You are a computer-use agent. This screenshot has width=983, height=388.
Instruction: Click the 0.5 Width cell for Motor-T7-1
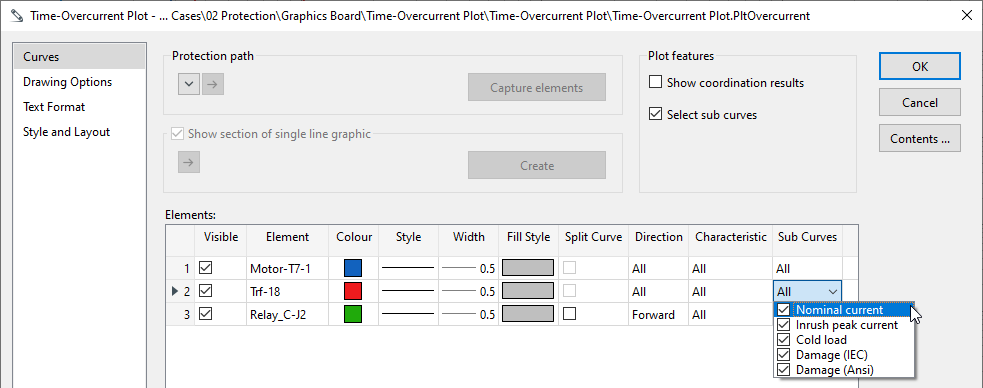tap(468, 268)
